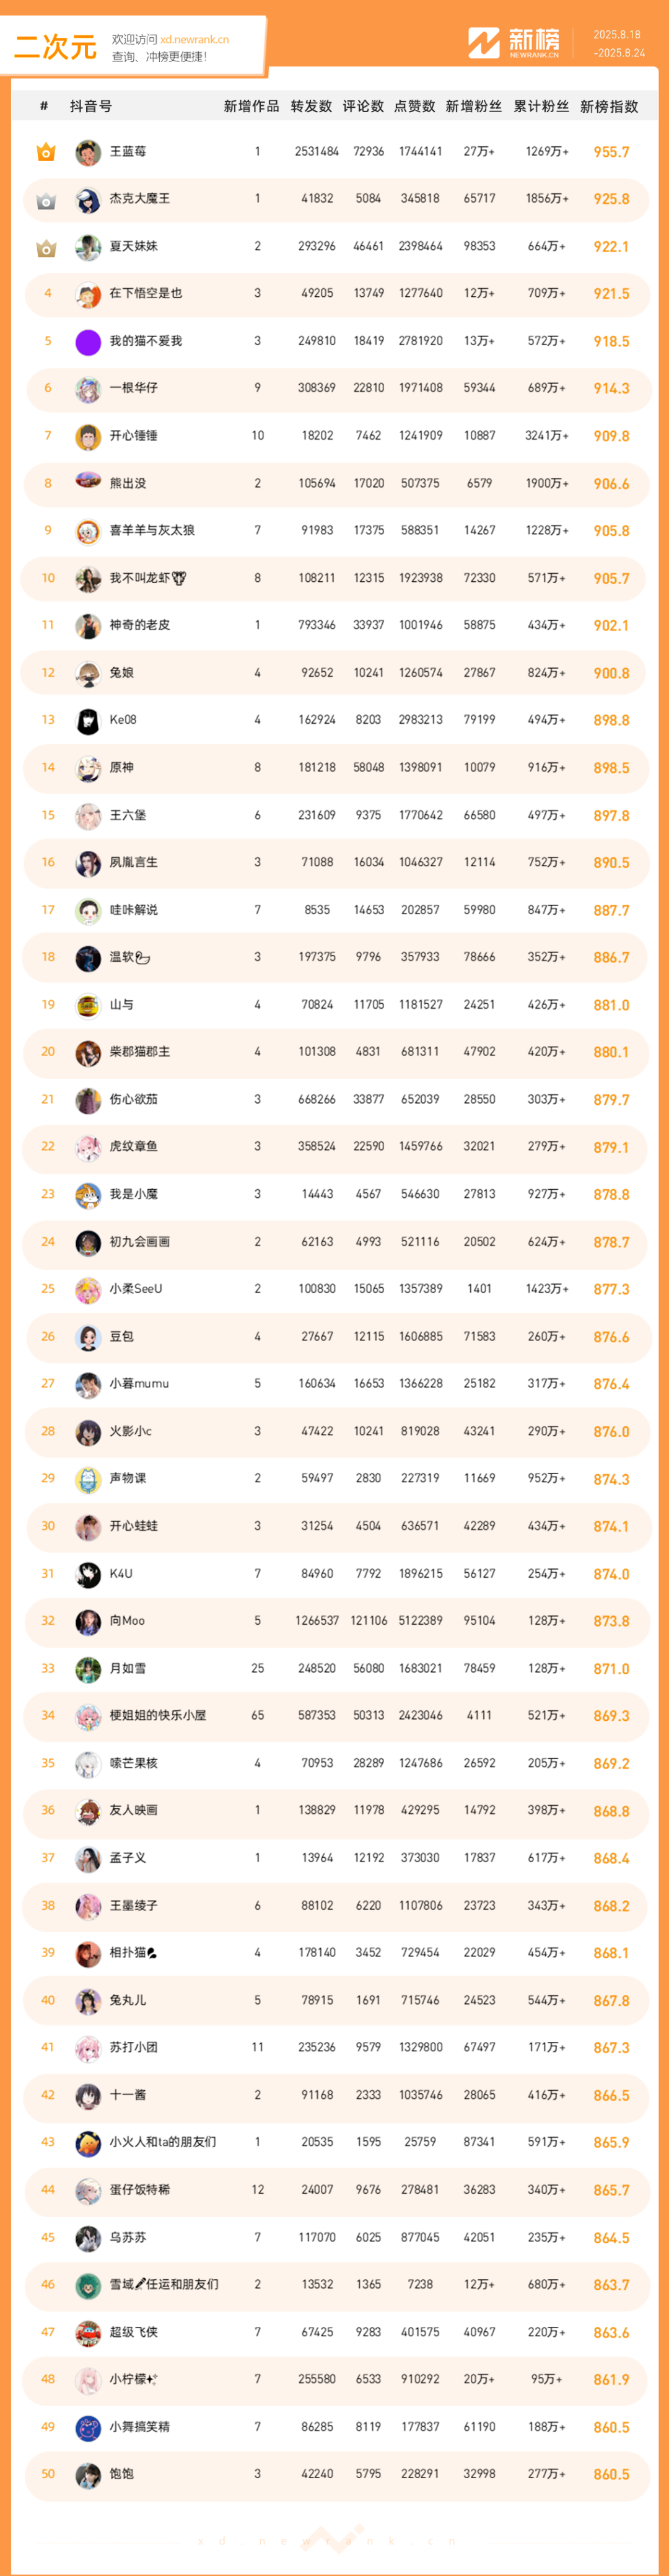Click the 开心锤锤 avatar
The image size is (669, 2576).
[x=88, y=437]
